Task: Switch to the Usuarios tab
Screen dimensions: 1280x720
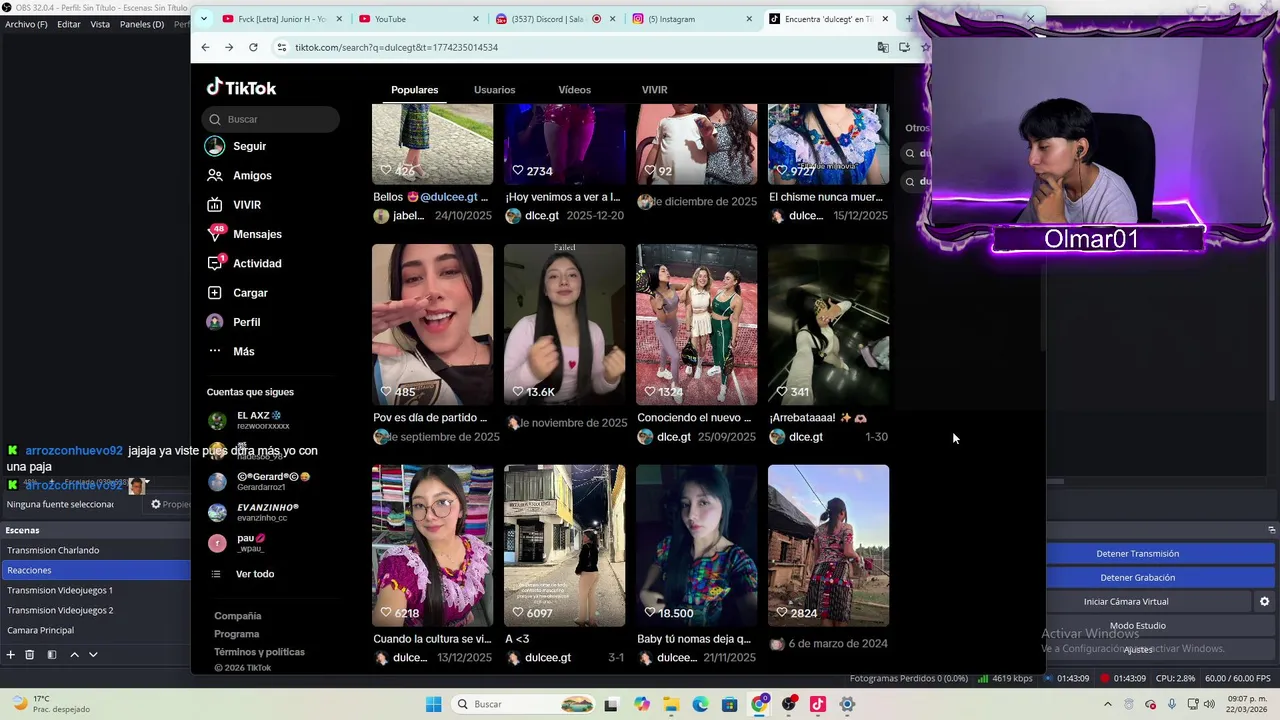Action: [x=494, y=90]
